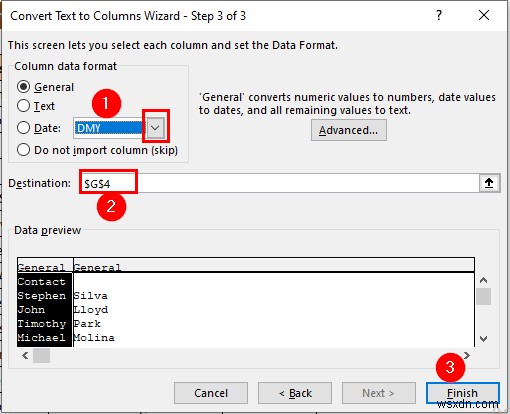Click 'Lloyd' in the data preview
Image resolution: width=510 pixels, height=414 pixels.
(x=91, y=310)
